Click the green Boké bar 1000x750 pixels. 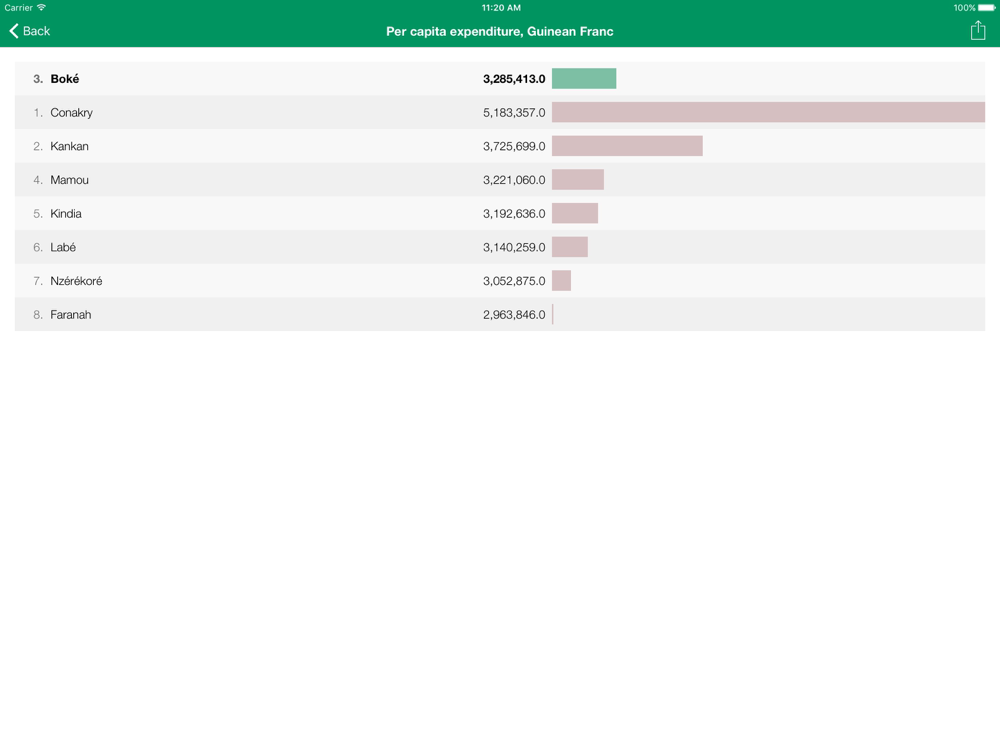(584, 78)
